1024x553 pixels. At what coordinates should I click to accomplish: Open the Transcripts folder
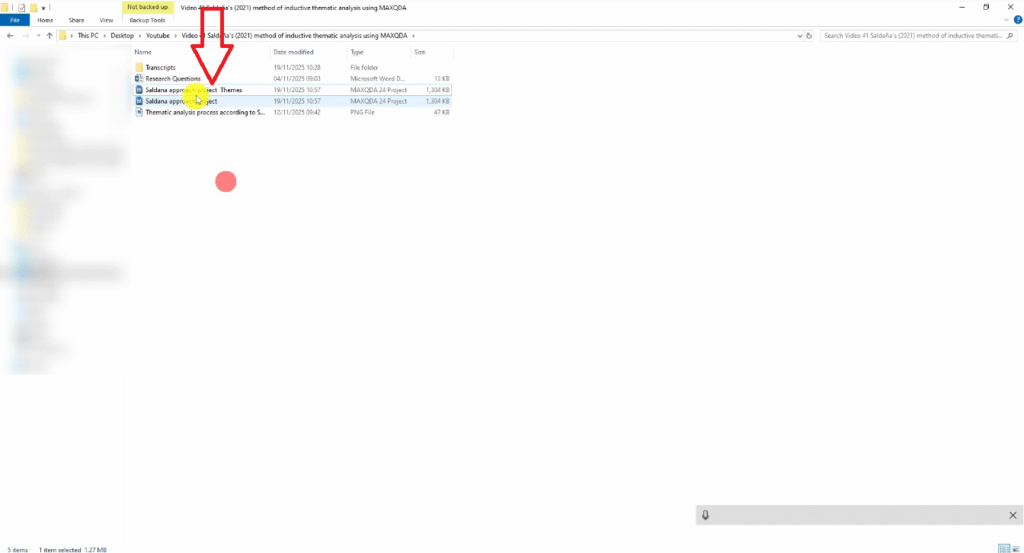[x=160, y=67]
